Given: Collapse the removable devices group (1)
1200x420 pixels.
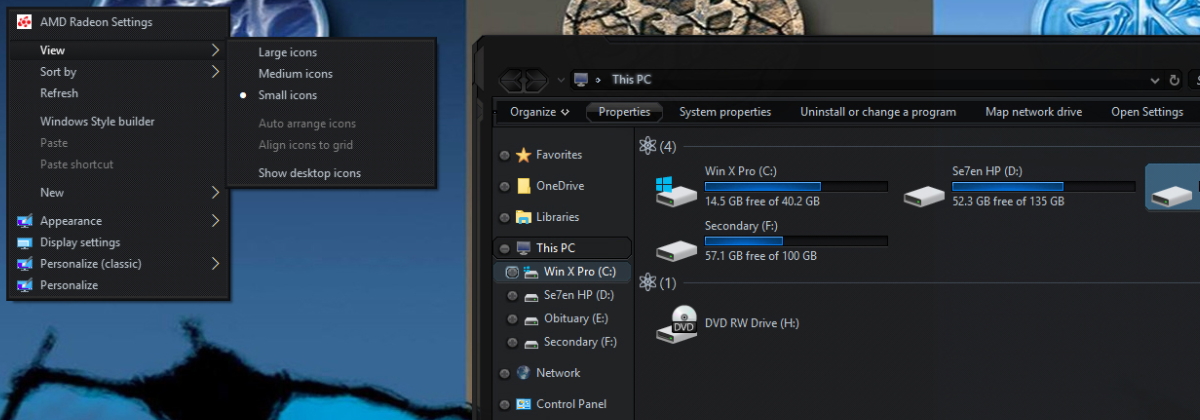Looking at the screenshot, I should tap(658, 283).
